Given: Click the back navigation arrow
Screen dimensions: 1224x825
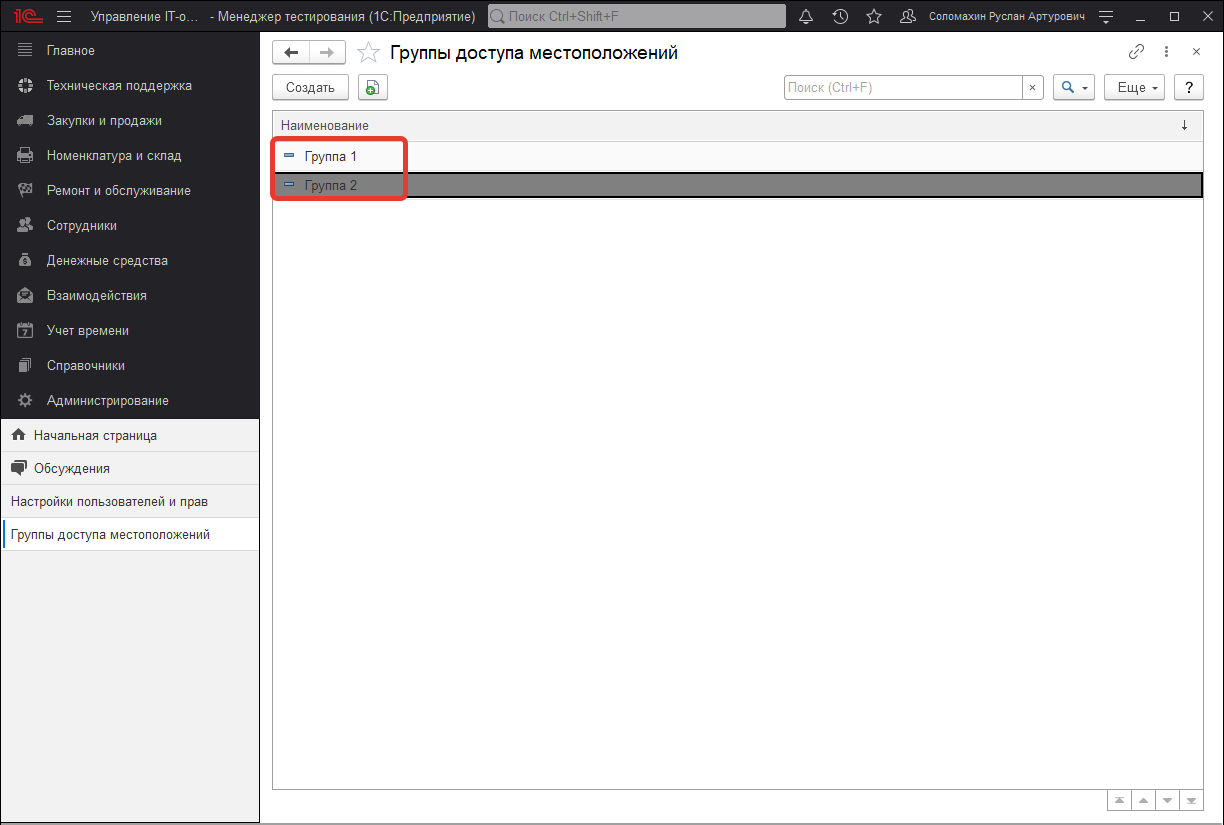Looking at the screenshot, I should point(291,53).
